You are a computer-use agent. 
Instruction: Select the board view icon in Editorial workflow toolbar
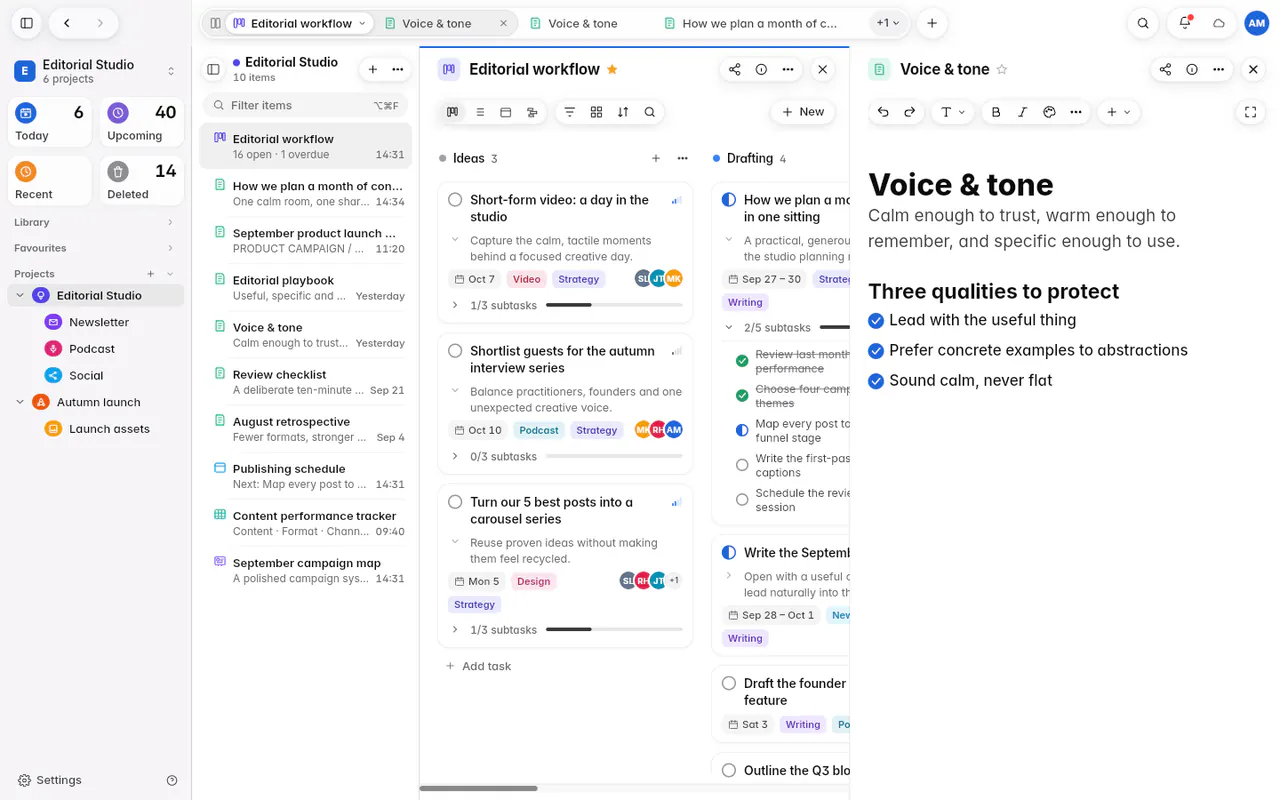coord(453,112)
